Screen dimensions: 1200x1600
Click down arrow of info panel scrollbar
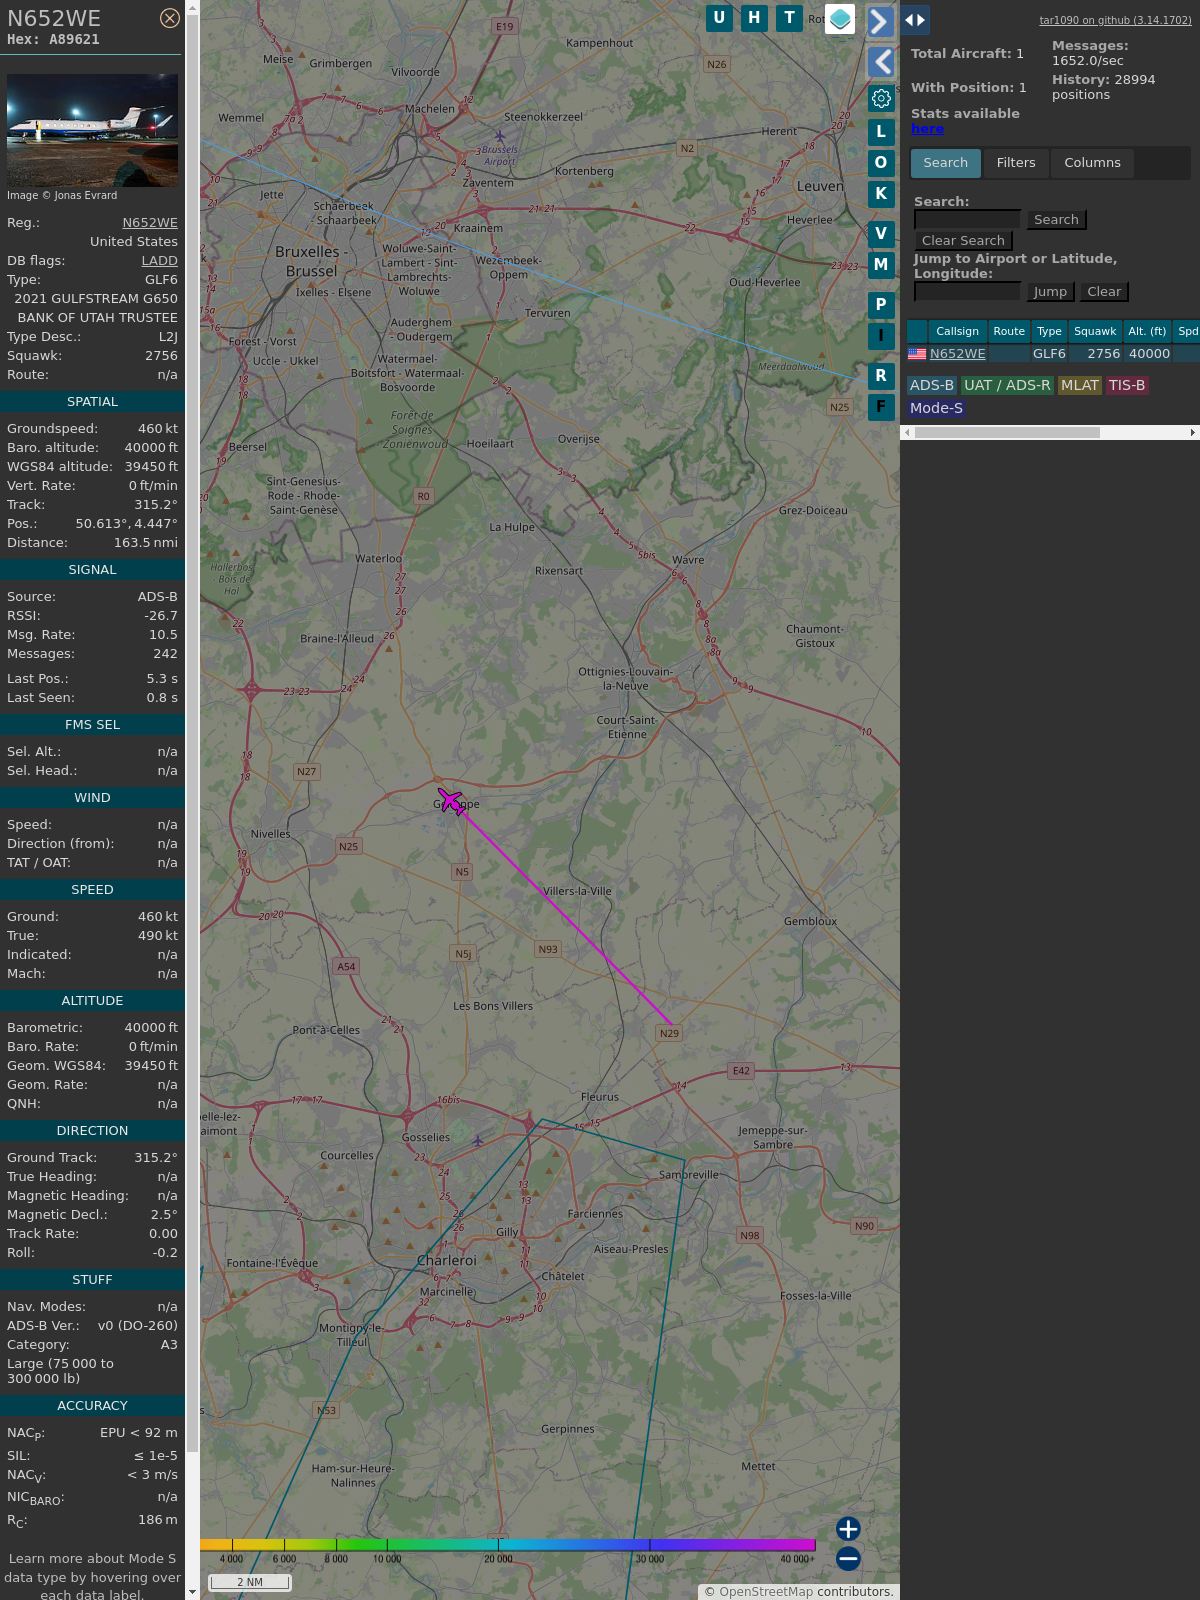point(192,1592)
